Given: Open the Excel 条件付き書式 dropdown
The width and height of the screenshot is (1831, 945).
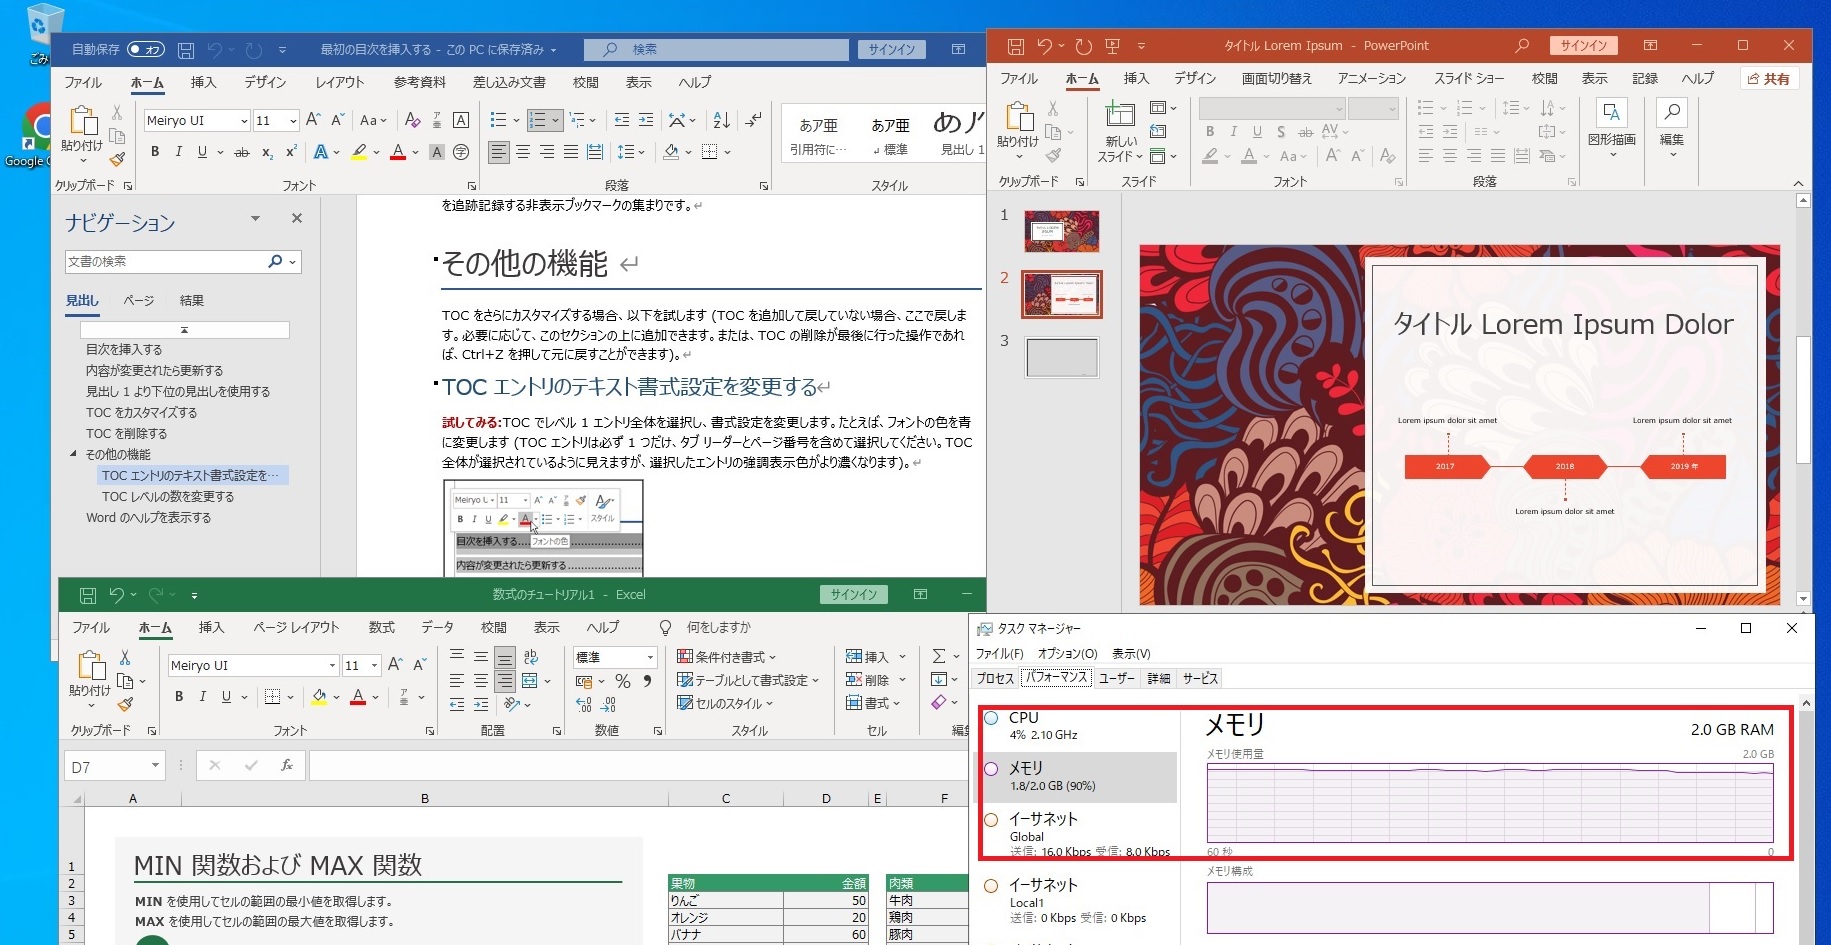Looking at the screenshot, I should coord(727,657).
